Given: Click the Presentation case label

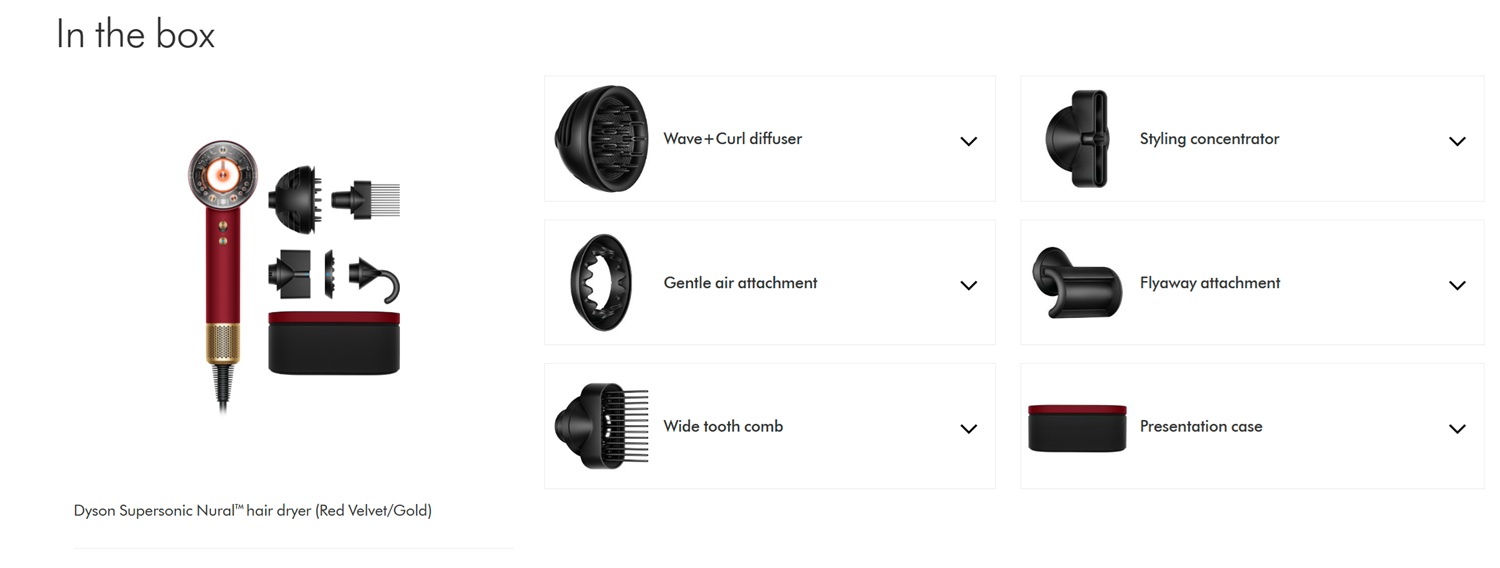Looking at the screenshot, I should (x=1201, y=426).
